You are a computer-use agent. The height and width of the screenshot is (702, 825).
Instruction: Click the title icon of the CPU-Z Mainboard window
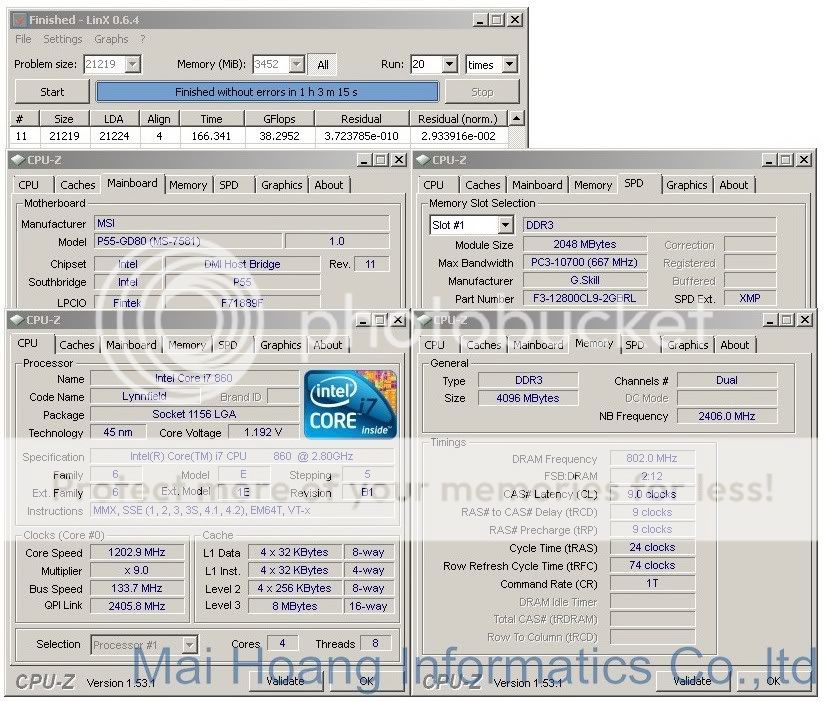point(18,160)
